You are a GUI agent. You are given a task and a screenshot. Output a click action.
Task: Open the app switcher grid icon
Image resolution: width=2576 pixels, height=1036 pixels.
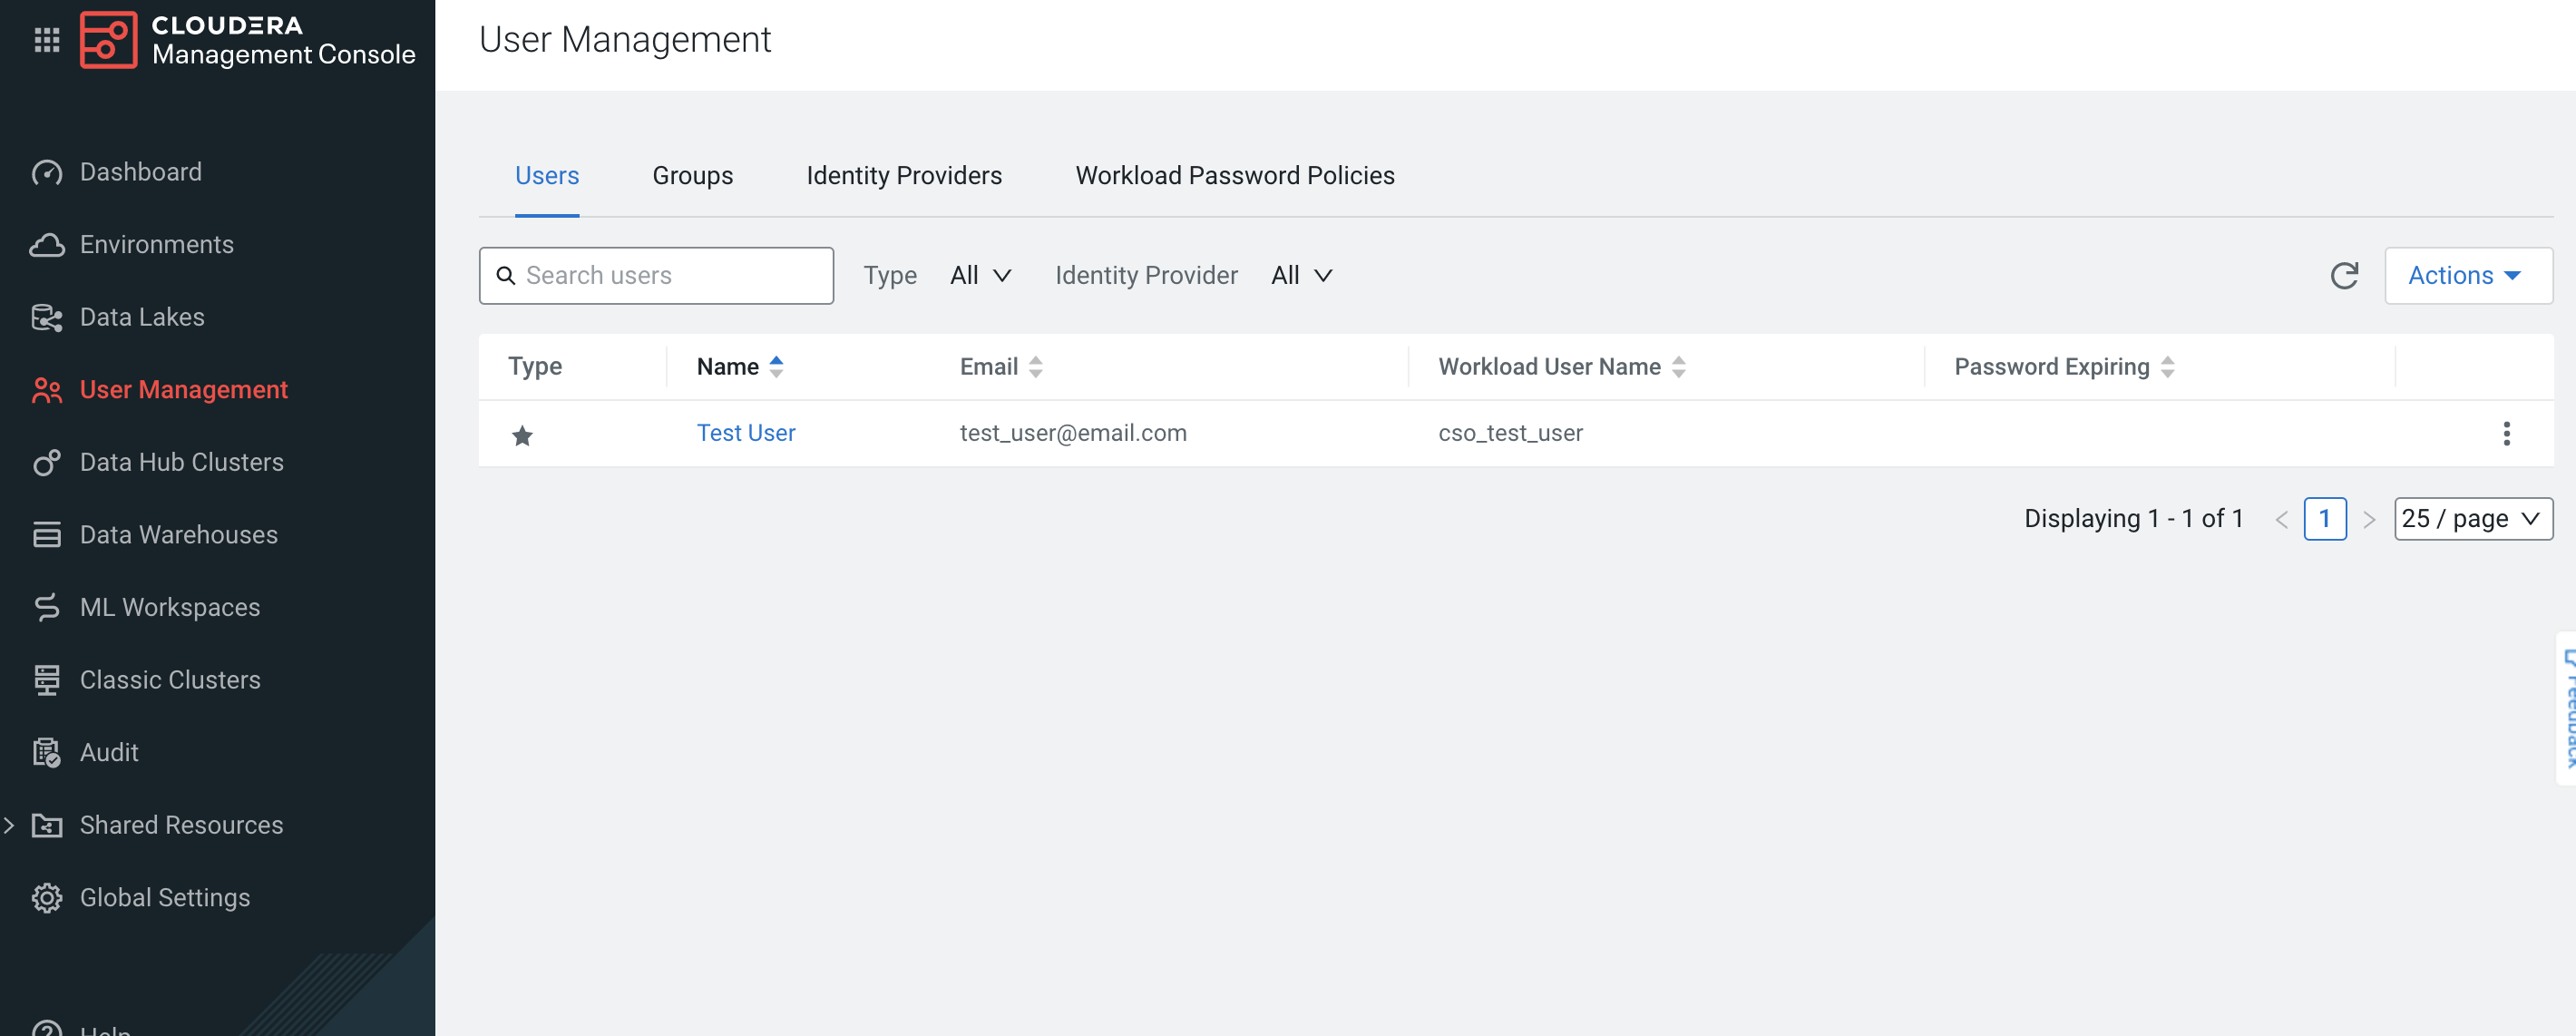point(47,40)
